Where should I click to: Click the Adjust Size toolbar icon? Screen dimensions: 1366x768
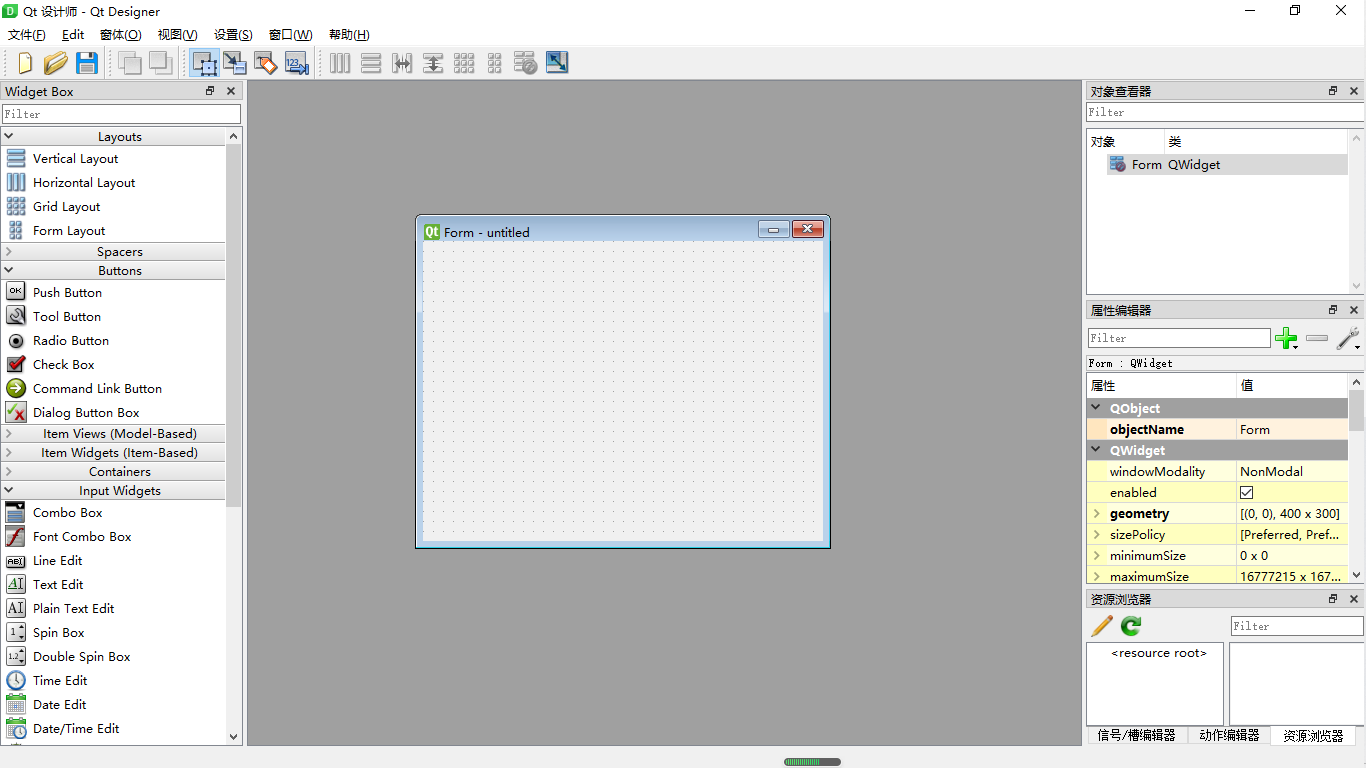[x=557, y=62]
